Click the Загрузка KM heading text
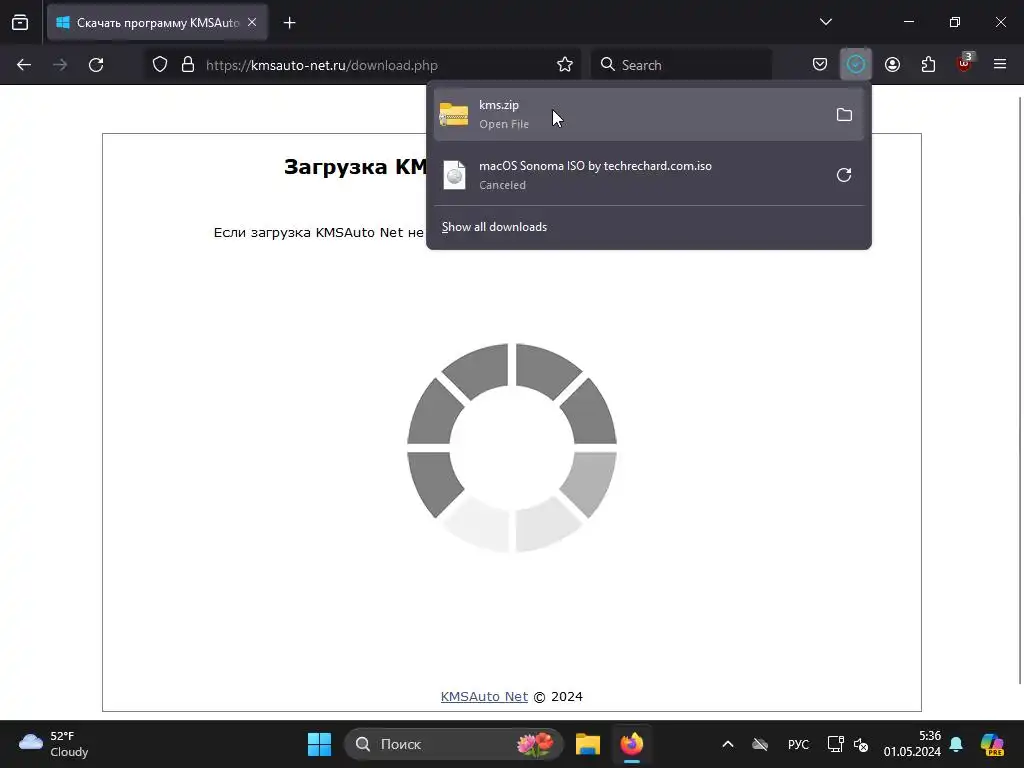1024x768 pixels. tap(355, 167)
